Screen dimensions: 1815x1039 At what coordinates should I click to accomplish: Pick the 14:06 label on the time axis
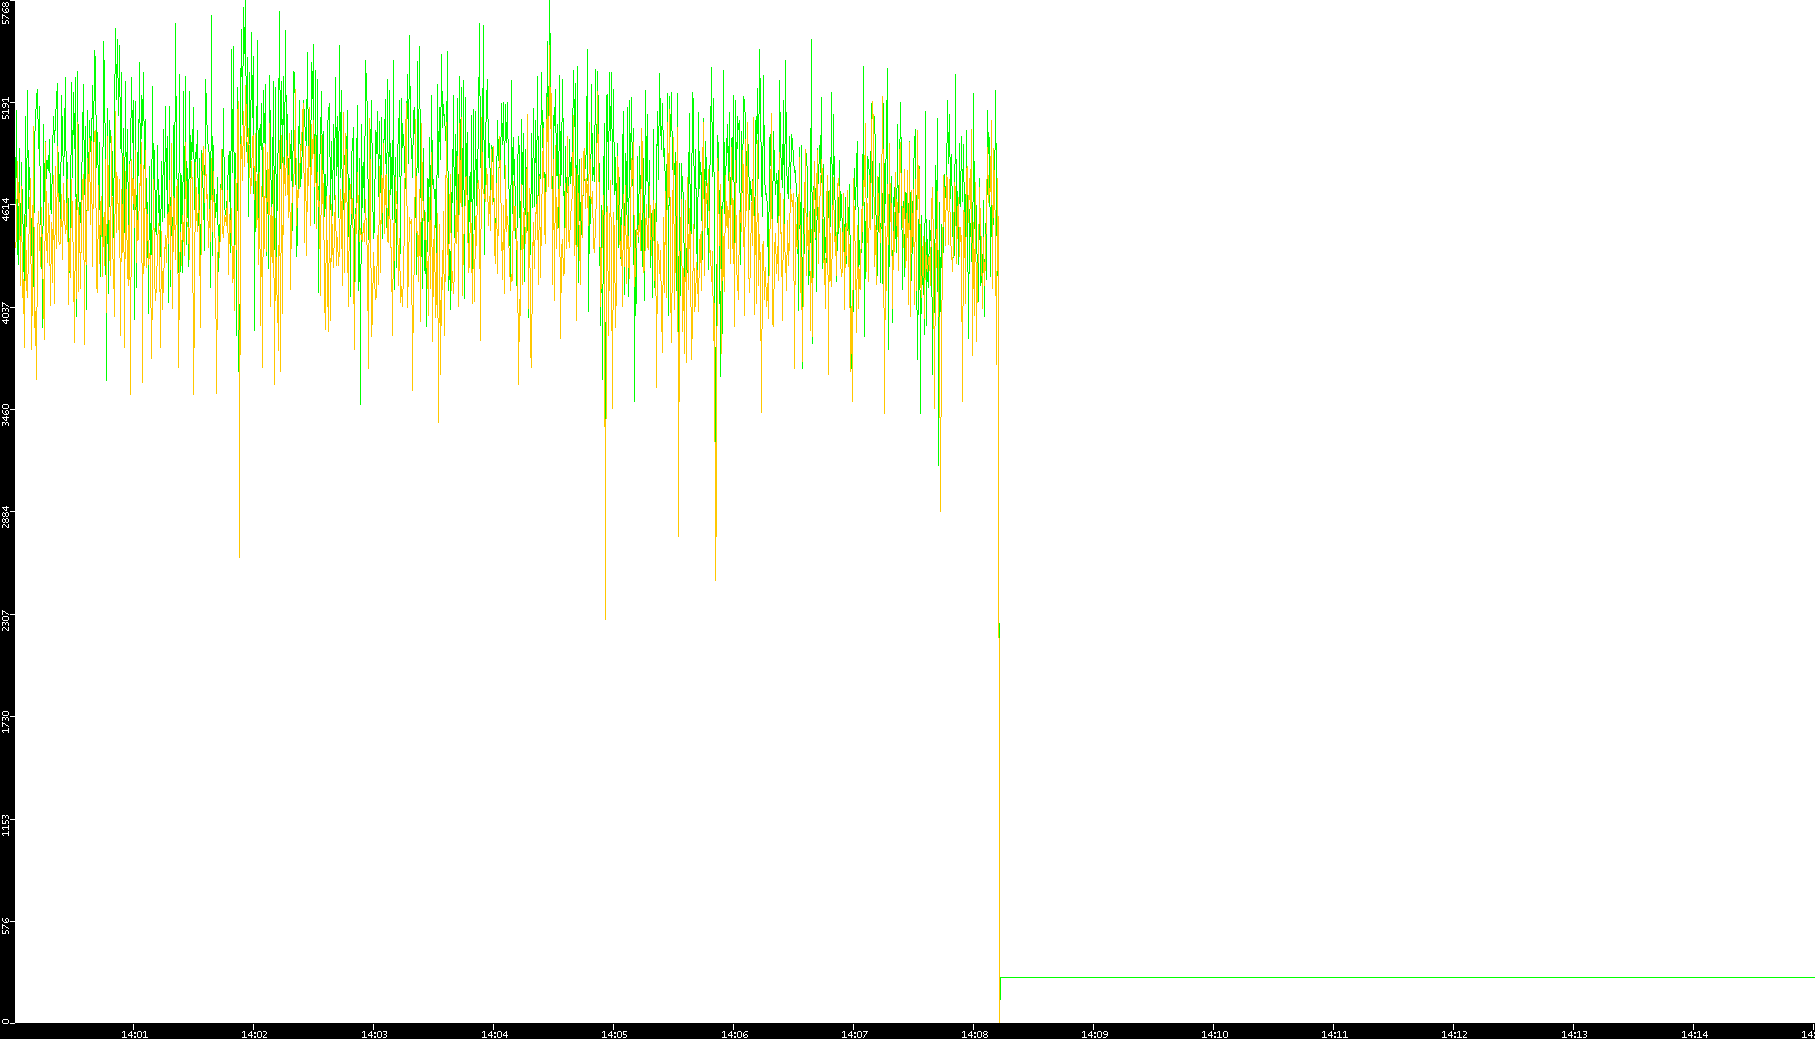click(734, 1034)
